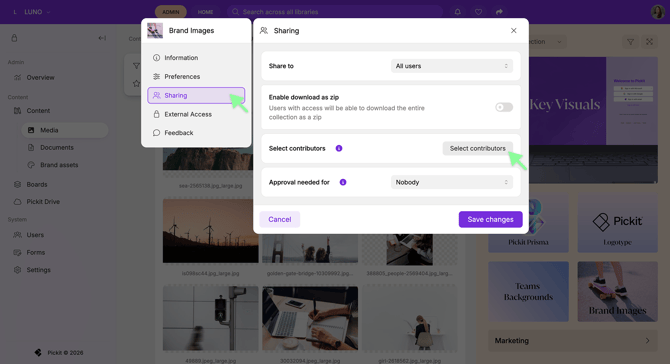The image size is (670, 364).
Task: Expand the Marketing section chevron
Action: point(647,341)
